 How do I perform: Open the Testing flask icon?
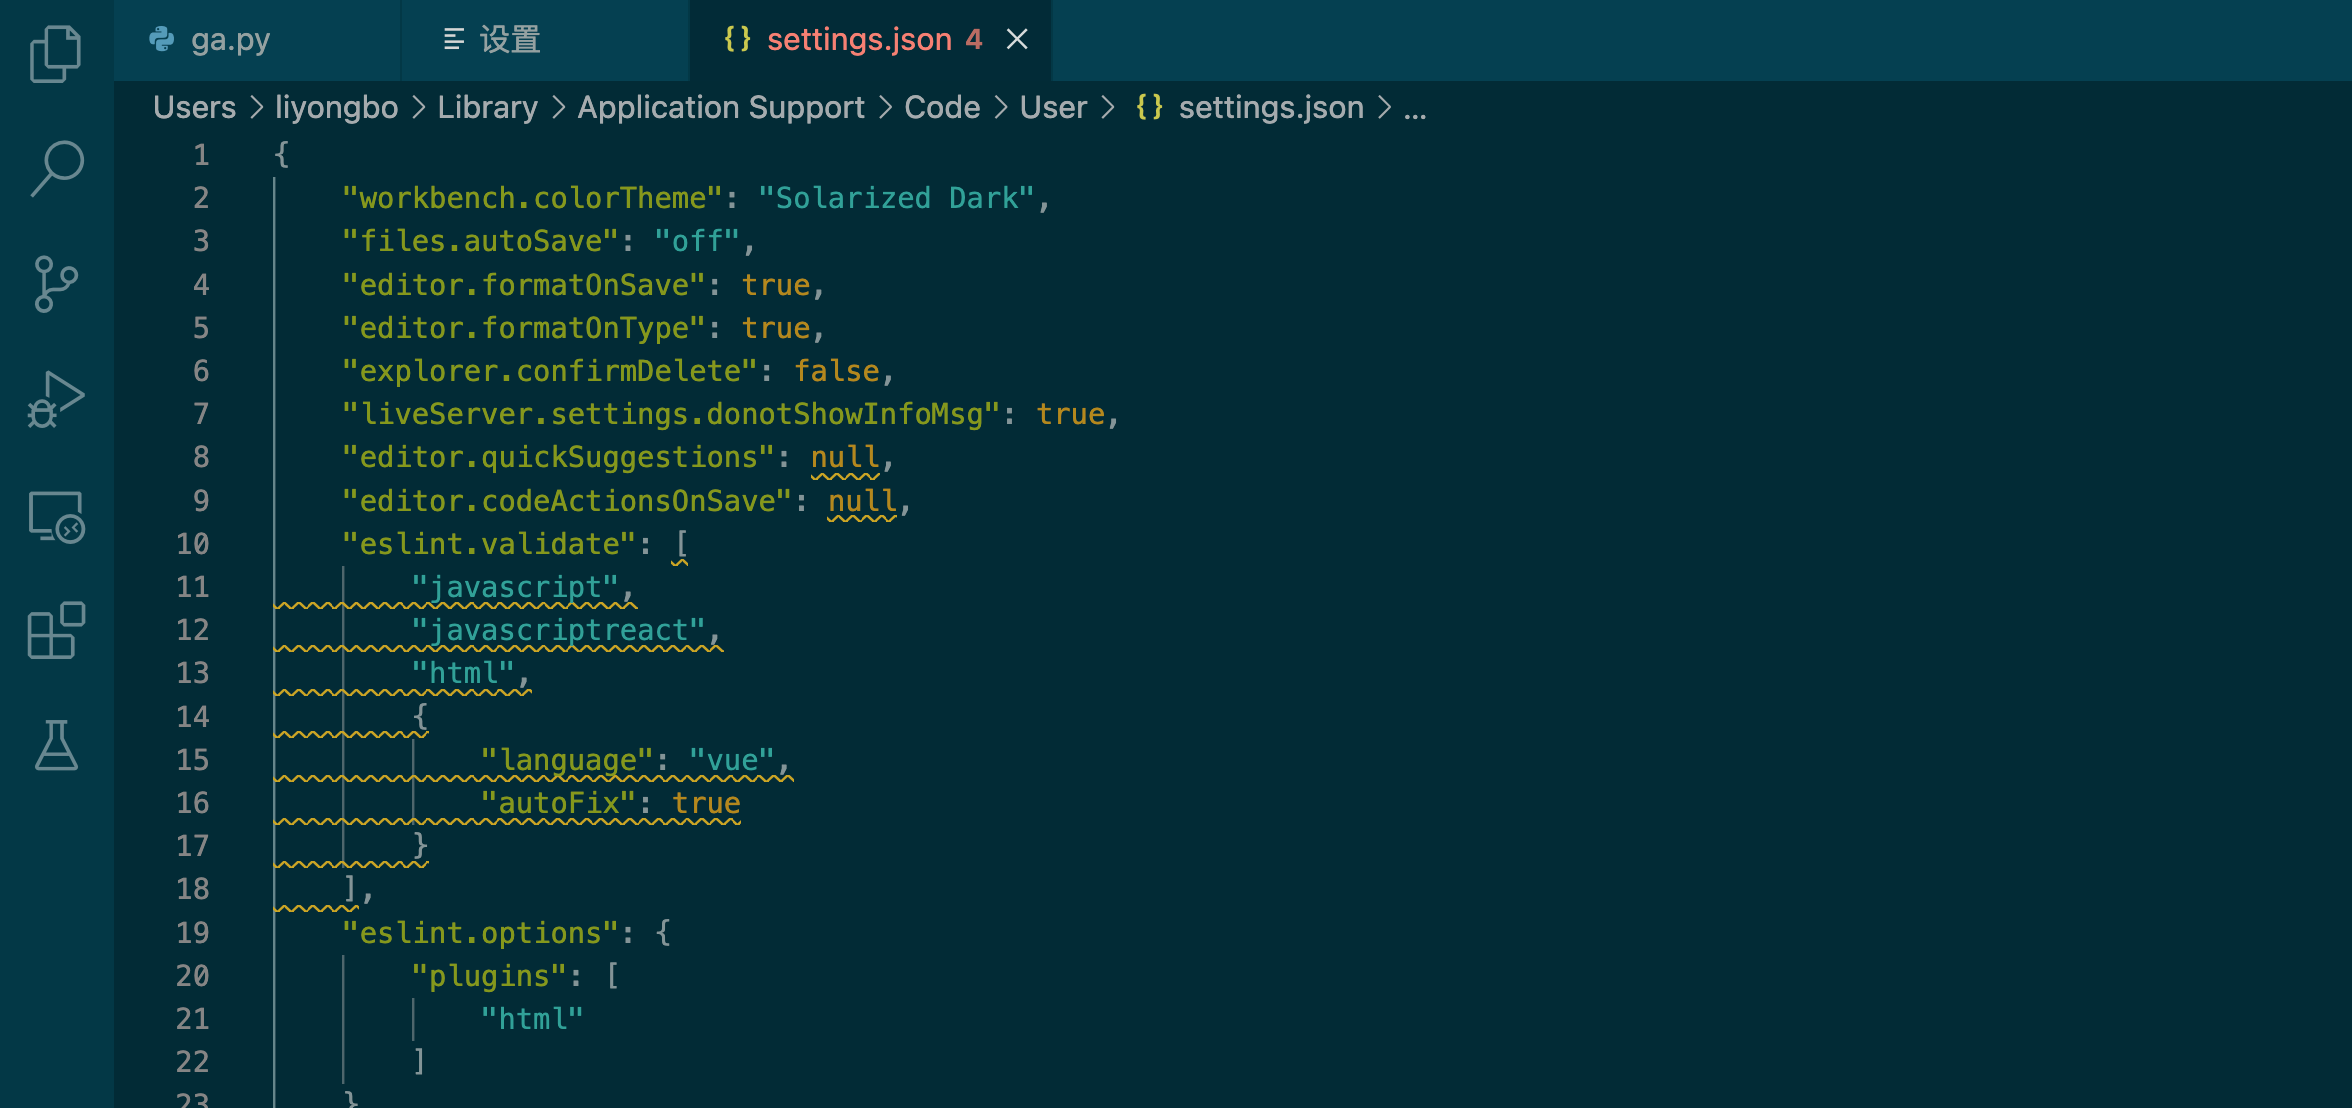56,745
